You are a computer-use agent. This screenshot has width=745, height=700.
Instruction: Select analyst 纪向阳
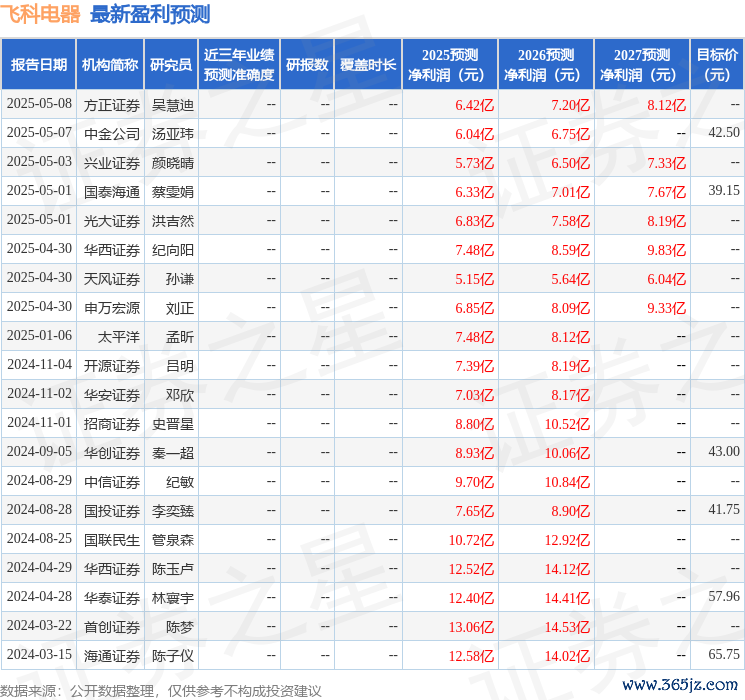click(172, 250)
